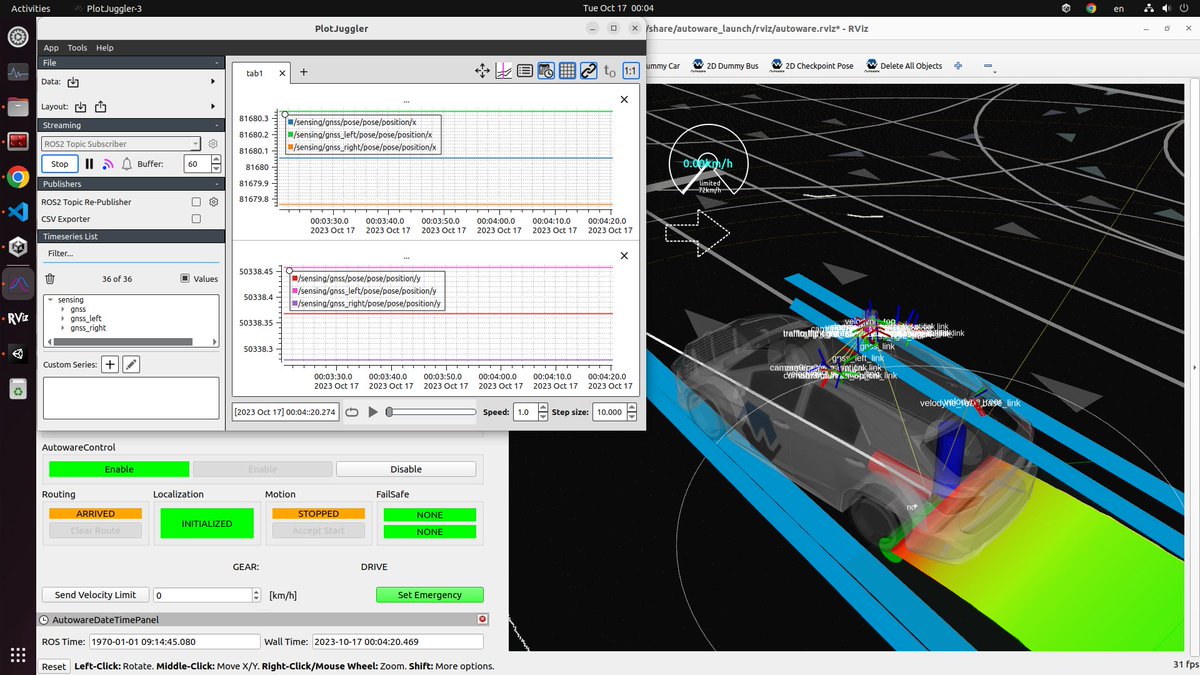This screenshot has height=675, width=1200.
Task: Click the Set Emergency button
Action: 430,595
